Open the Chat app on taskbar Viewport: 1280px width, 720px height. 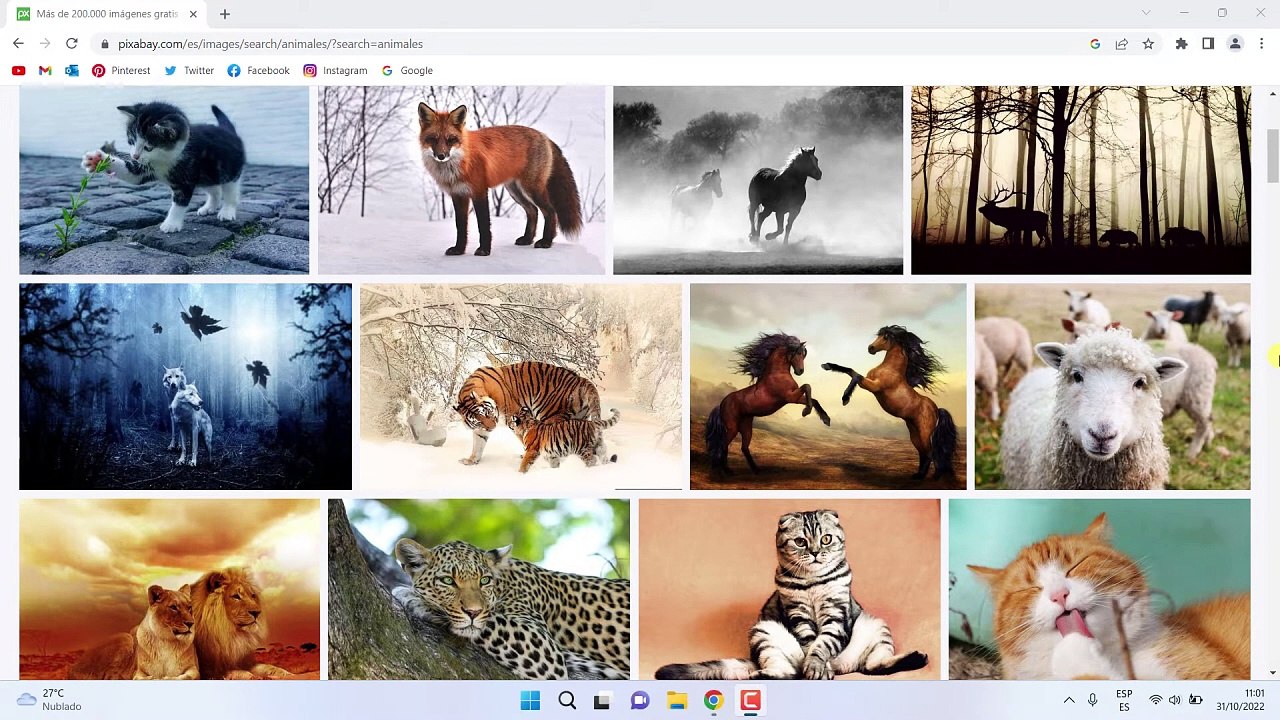pos(640,701)
